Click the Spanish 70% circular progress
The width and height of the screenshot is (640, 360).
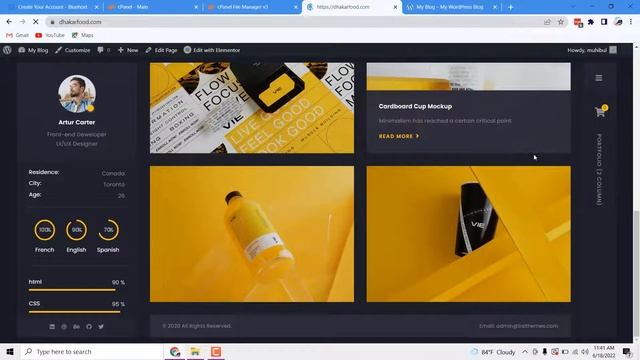point(108,230)
